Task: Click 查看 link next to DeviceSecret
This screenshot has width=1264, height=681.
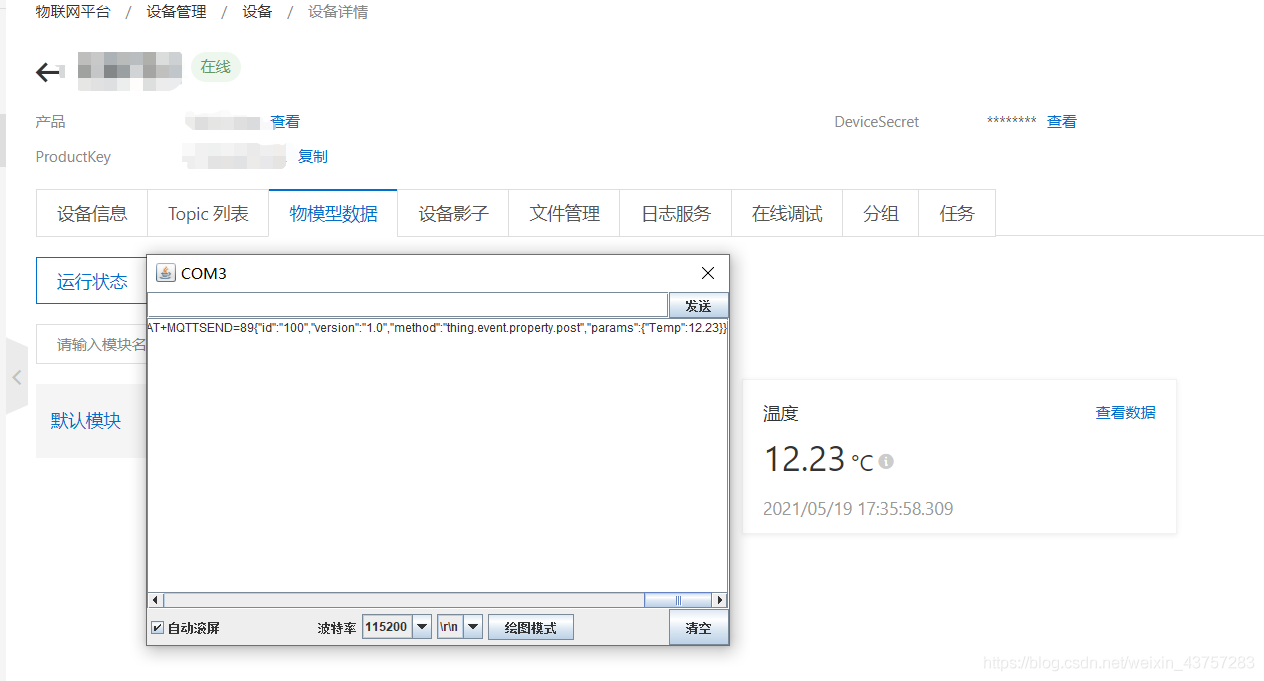Action: pos(1062,121)
